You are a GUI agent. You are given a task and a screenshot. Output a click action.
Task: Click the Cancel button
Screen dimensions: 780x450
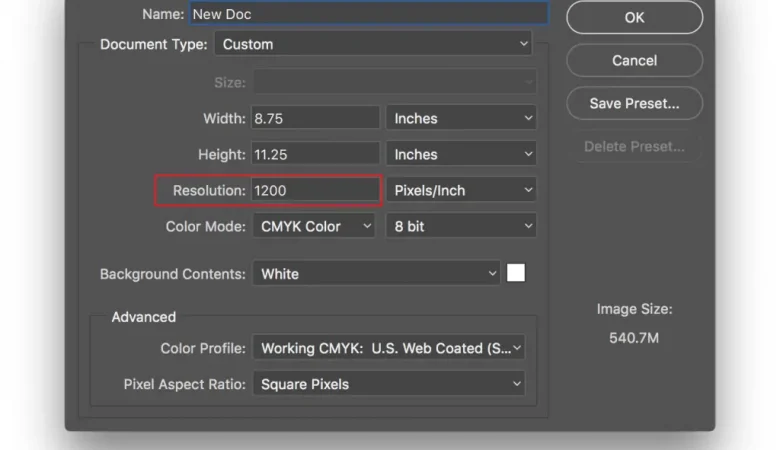tap(634, 60)
